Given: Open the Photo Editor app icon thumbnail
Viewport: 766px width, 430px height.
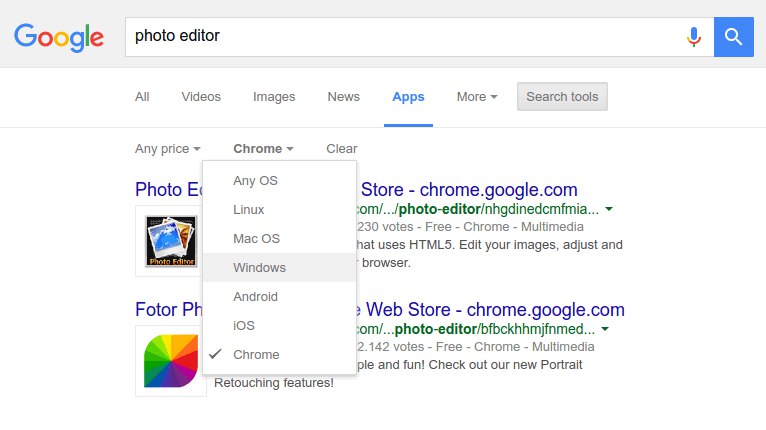Looking at the screenshot, I should pos(171,241).
